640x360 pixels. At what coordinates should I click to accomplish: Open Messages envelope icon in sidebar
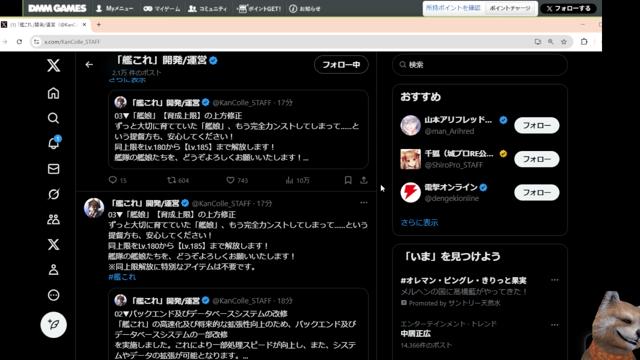tap(53, 169)
